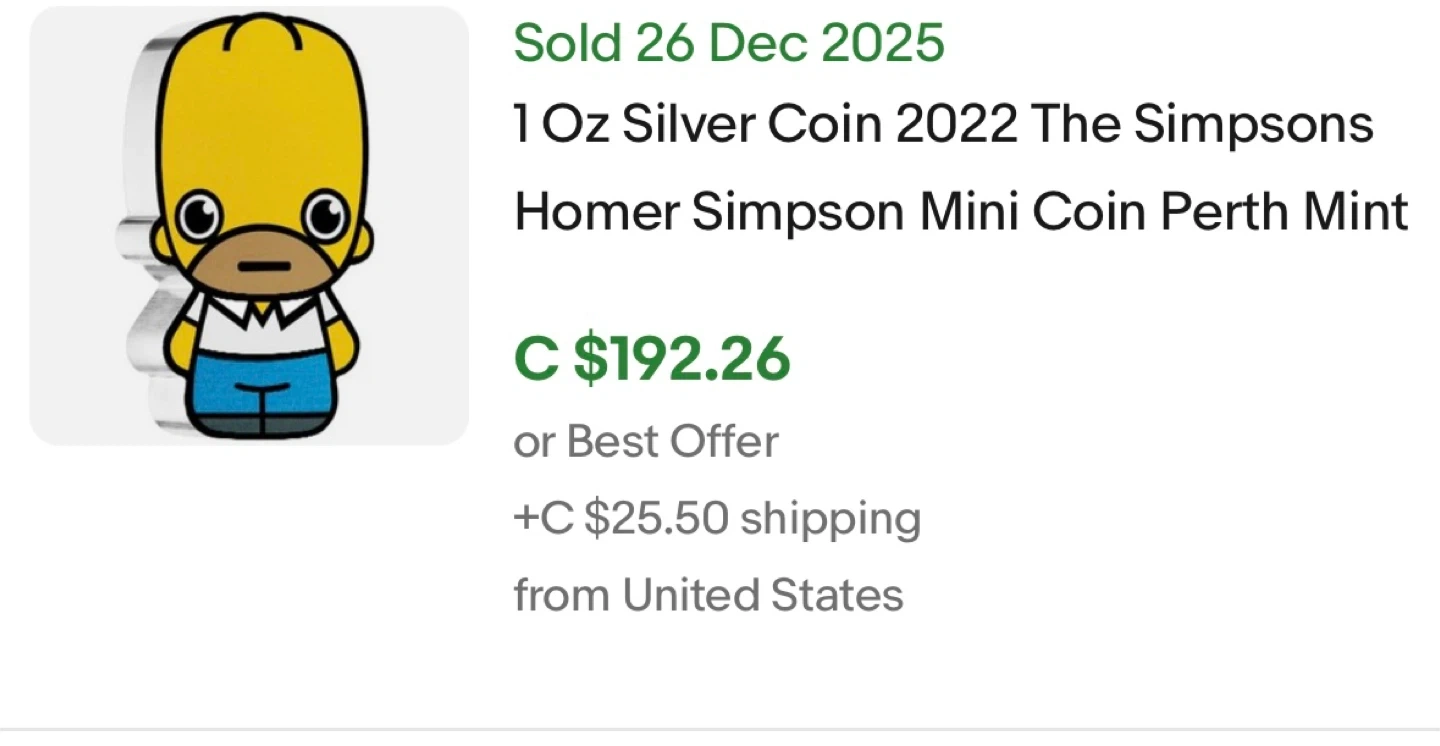Click the "from United States" location text
1440x746 pixels.
(x=708, y=595)
